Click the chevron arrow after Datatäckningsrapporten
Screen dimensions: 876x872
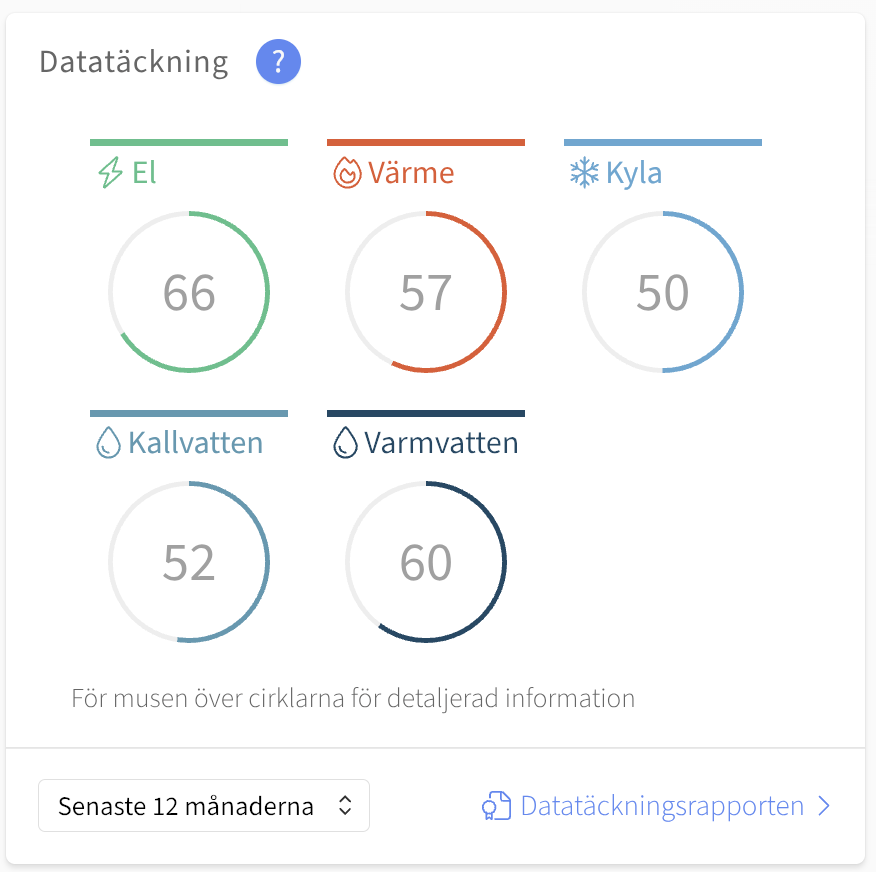[824, 806]
